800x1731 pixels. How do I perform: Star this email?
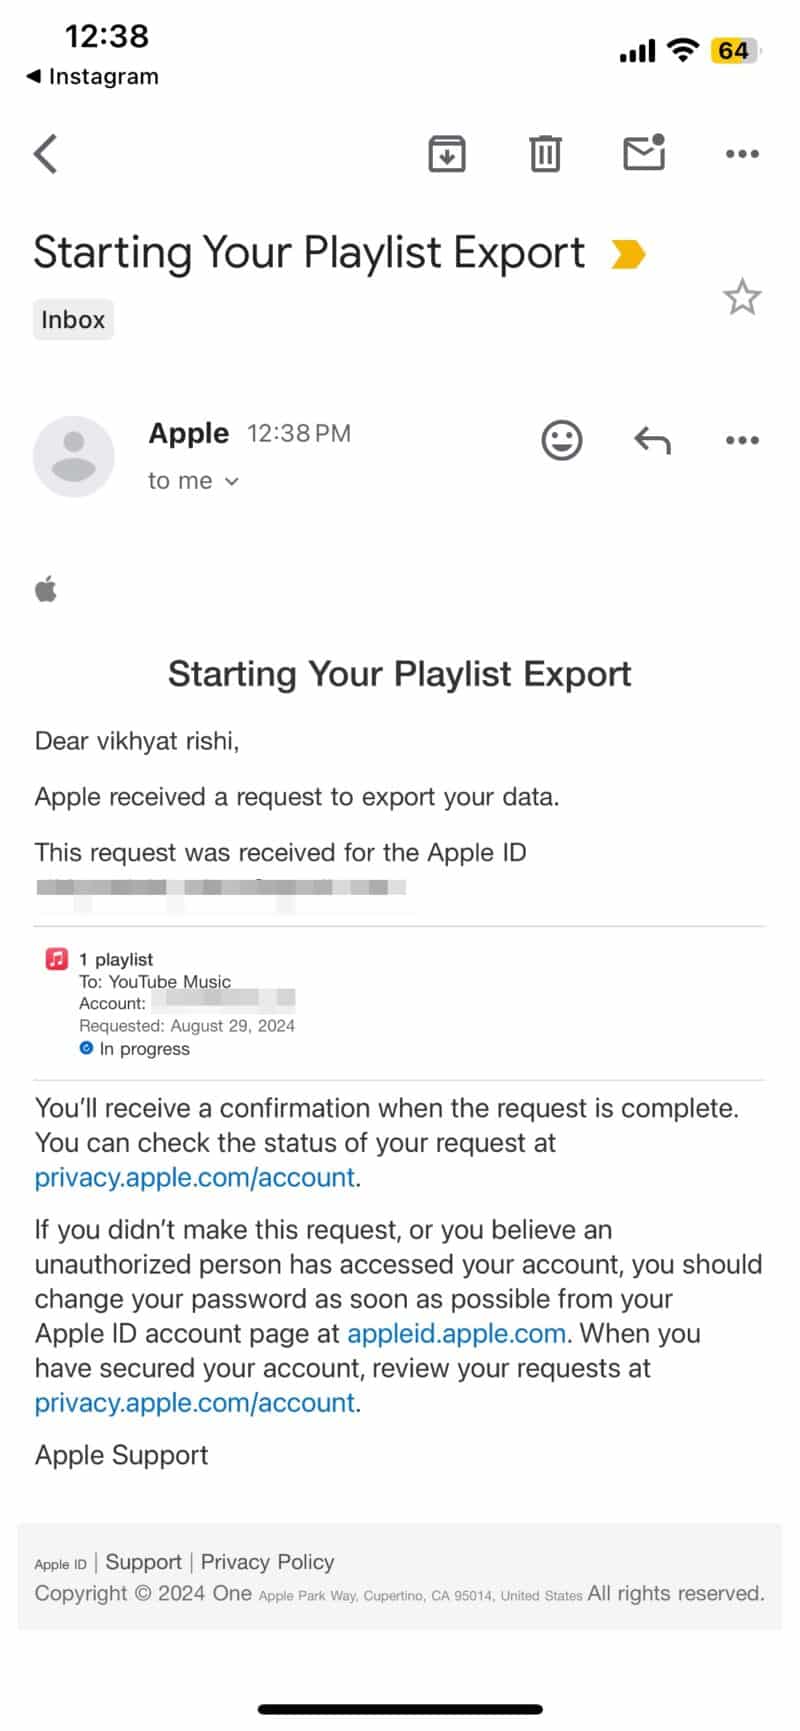[x=742, y=297]
